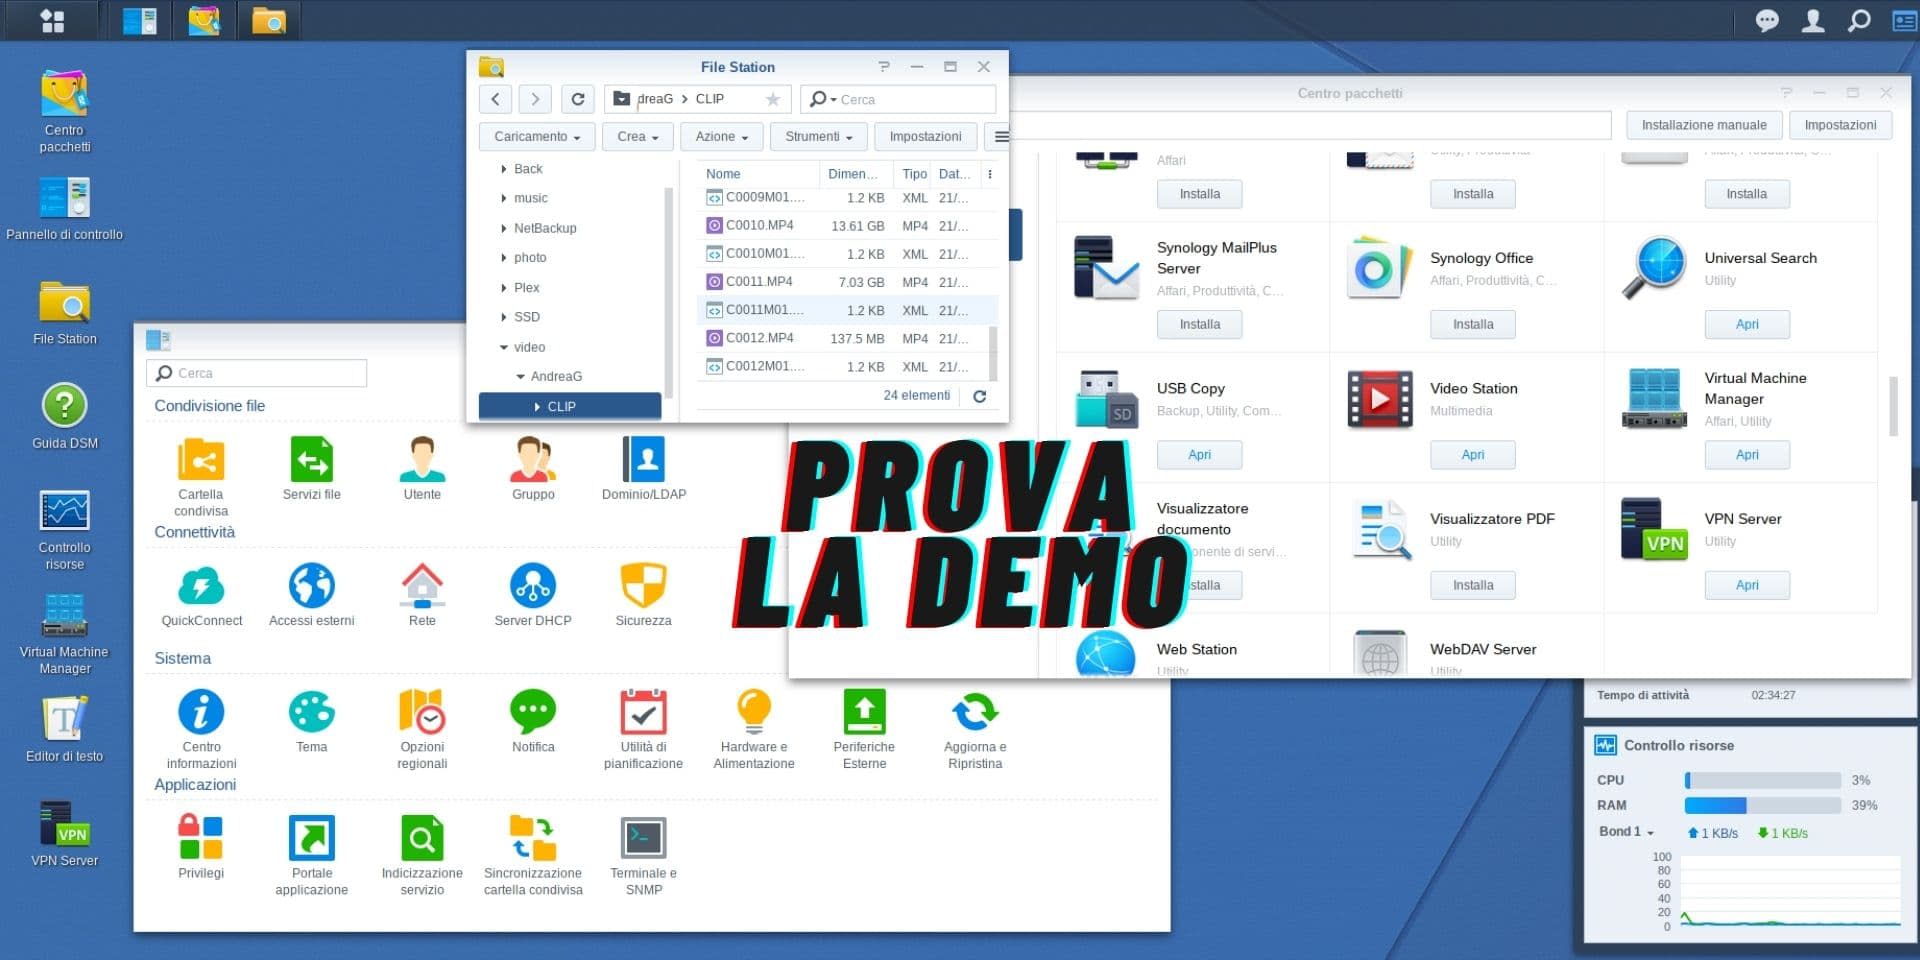Open the Strumenti menu in File Station

[x=818, y=136]
